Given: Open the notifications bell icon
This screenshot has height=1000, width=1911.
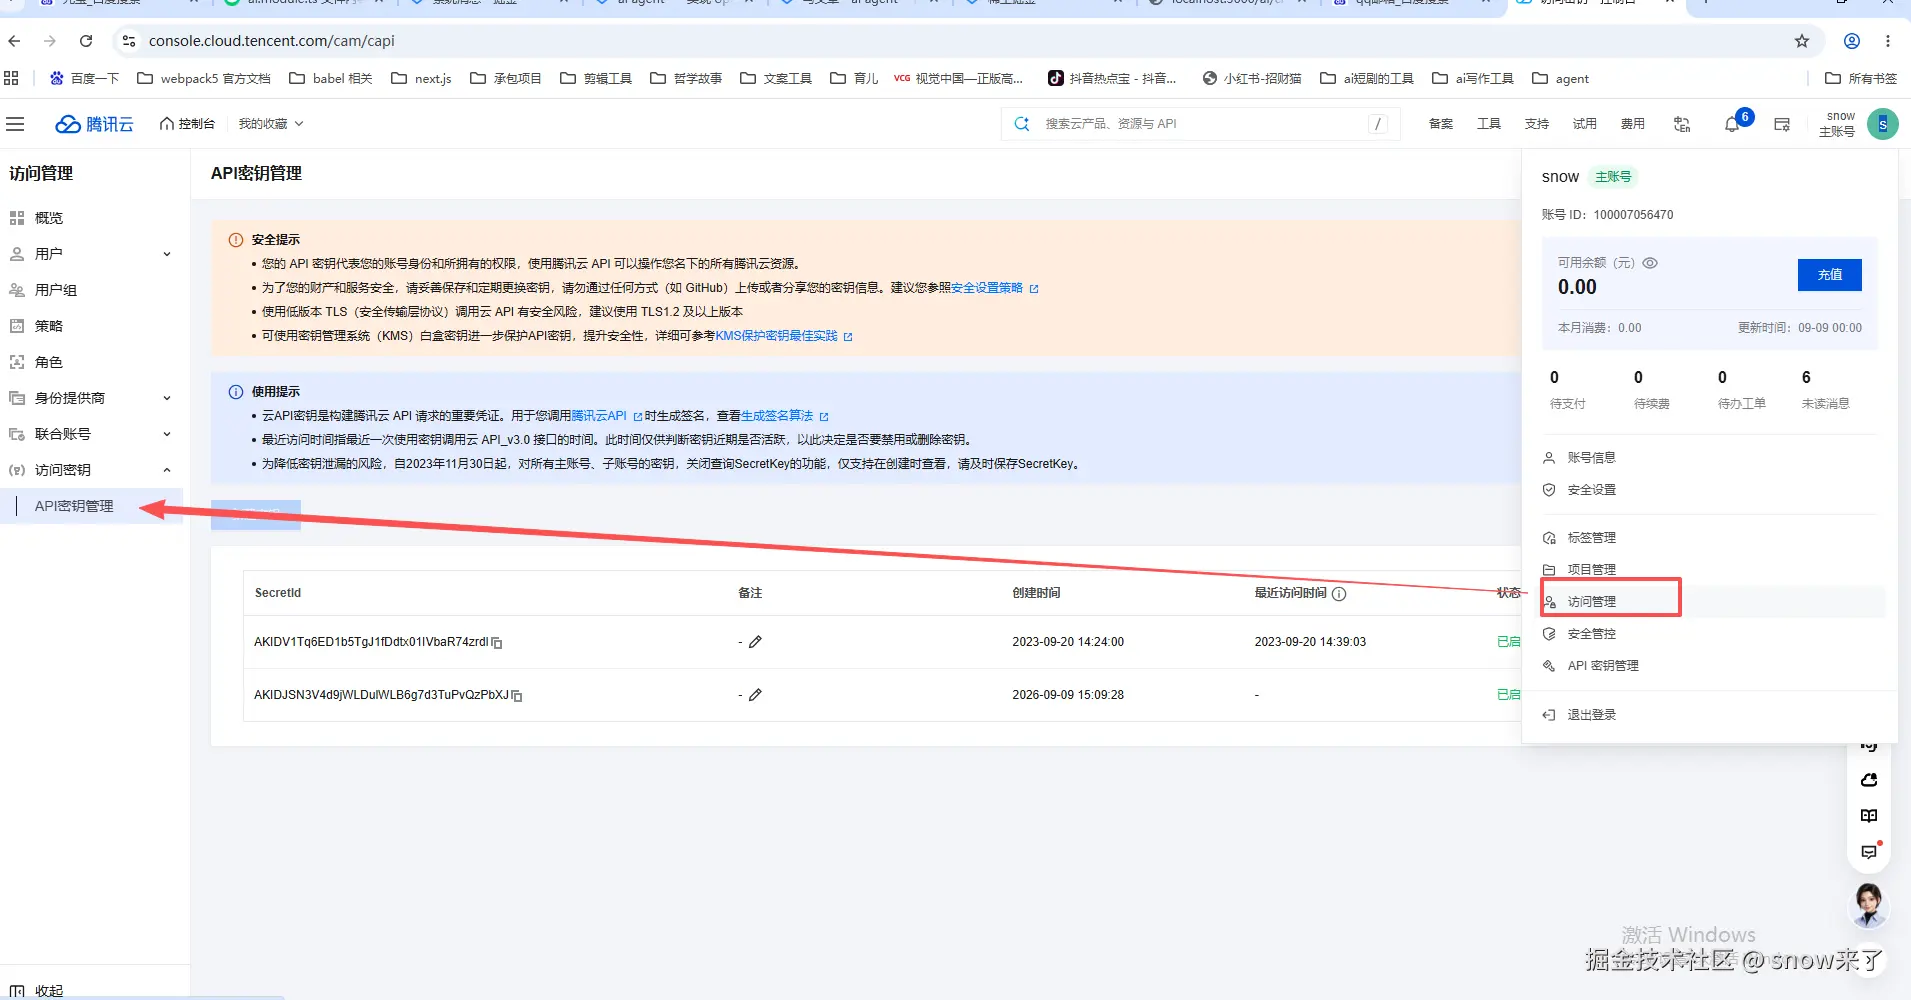Looking at the screenshot, I should click(x=1732, y=124).
